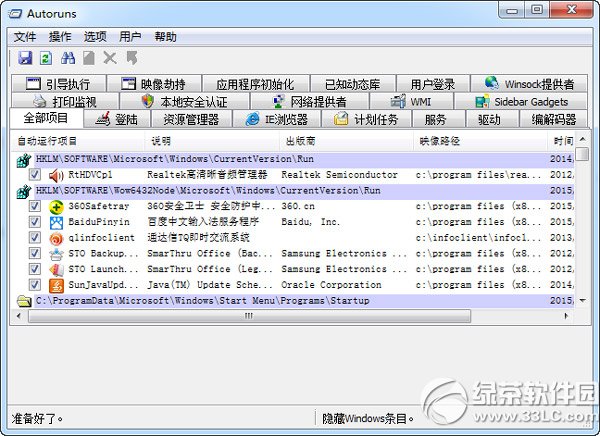Switch to the 引导执行 tab

tap(59, 83)
